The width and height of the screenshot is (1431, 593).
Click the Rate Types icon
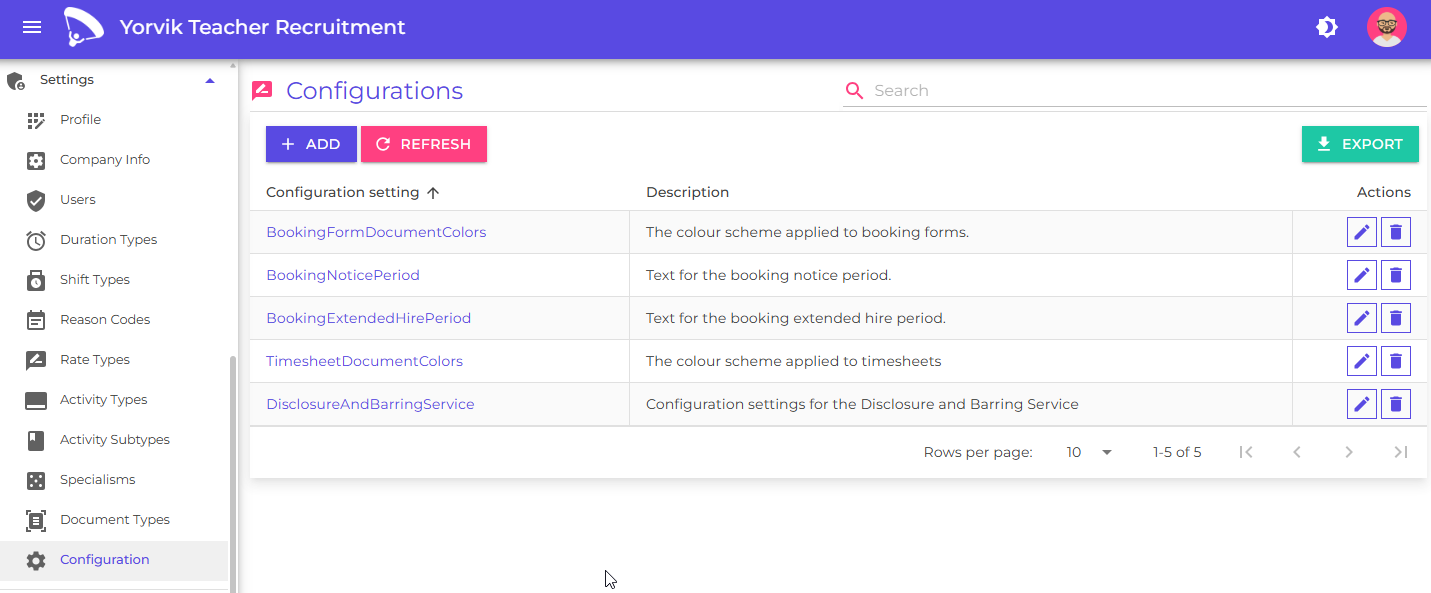(36, 360)
